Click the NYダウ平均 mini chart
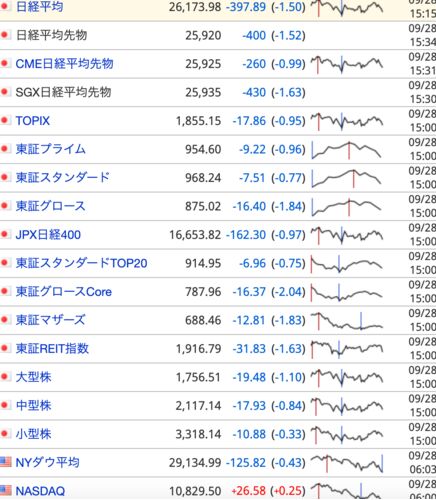The image size is (436, 500). coord(347,463)
